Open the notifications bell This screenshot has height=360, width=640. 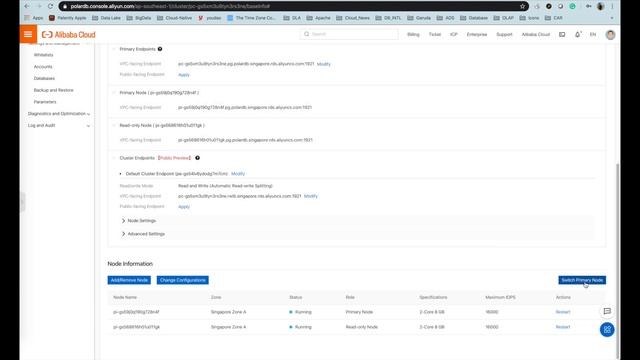(578, 35)
